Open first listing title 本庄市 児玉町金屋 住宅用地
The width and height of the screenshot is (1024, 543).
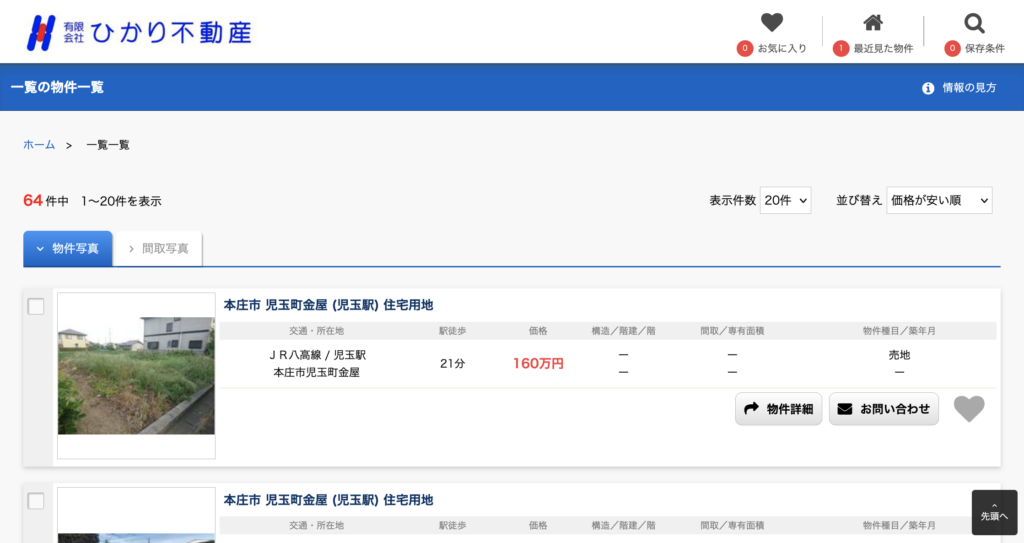click(x=328, y=305)
